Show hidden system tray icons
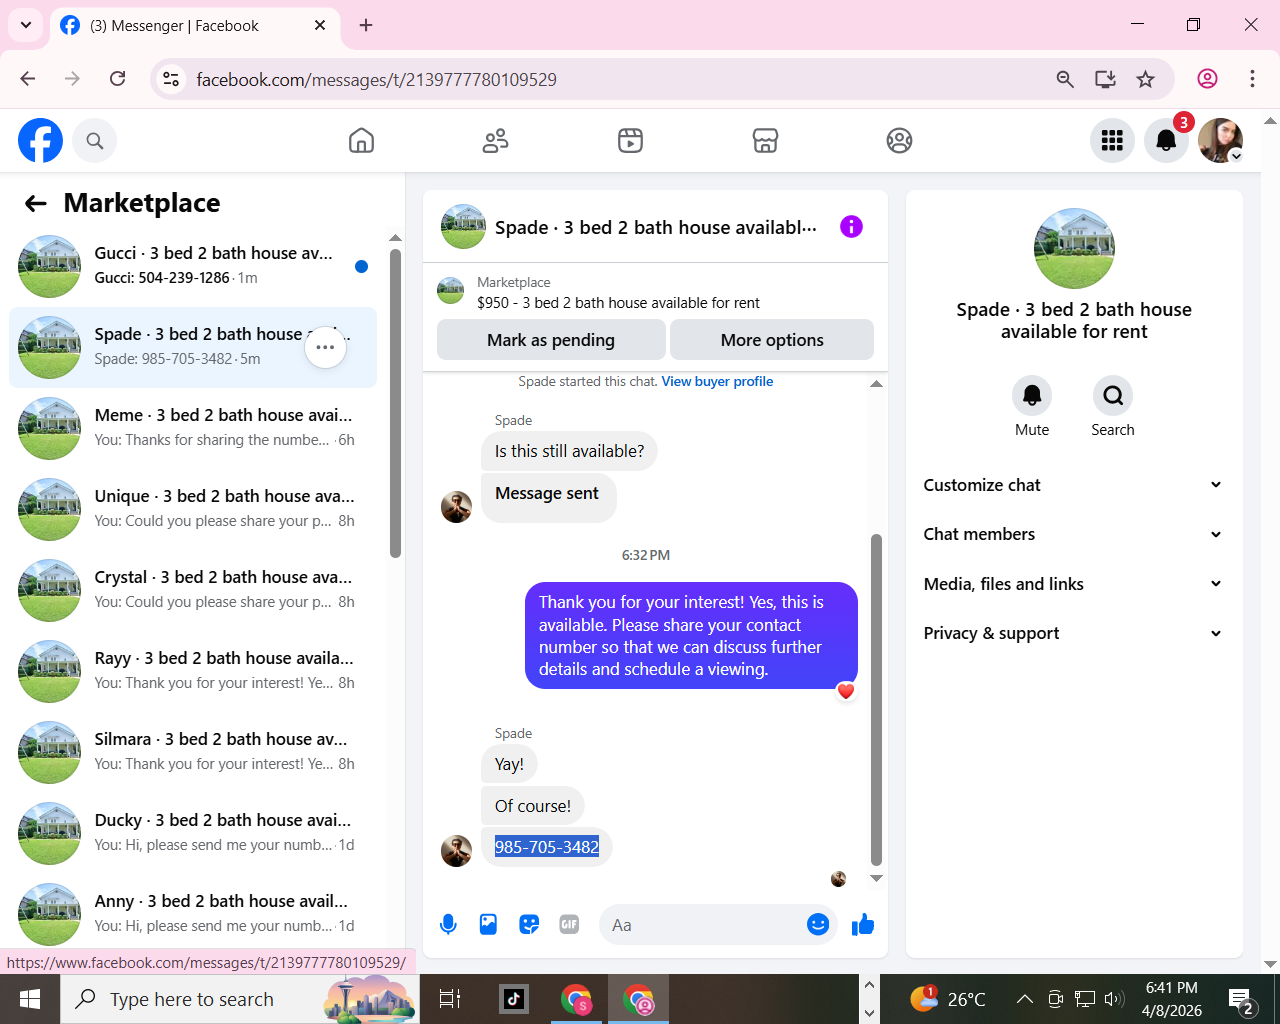 click(x=1025, y=999)
